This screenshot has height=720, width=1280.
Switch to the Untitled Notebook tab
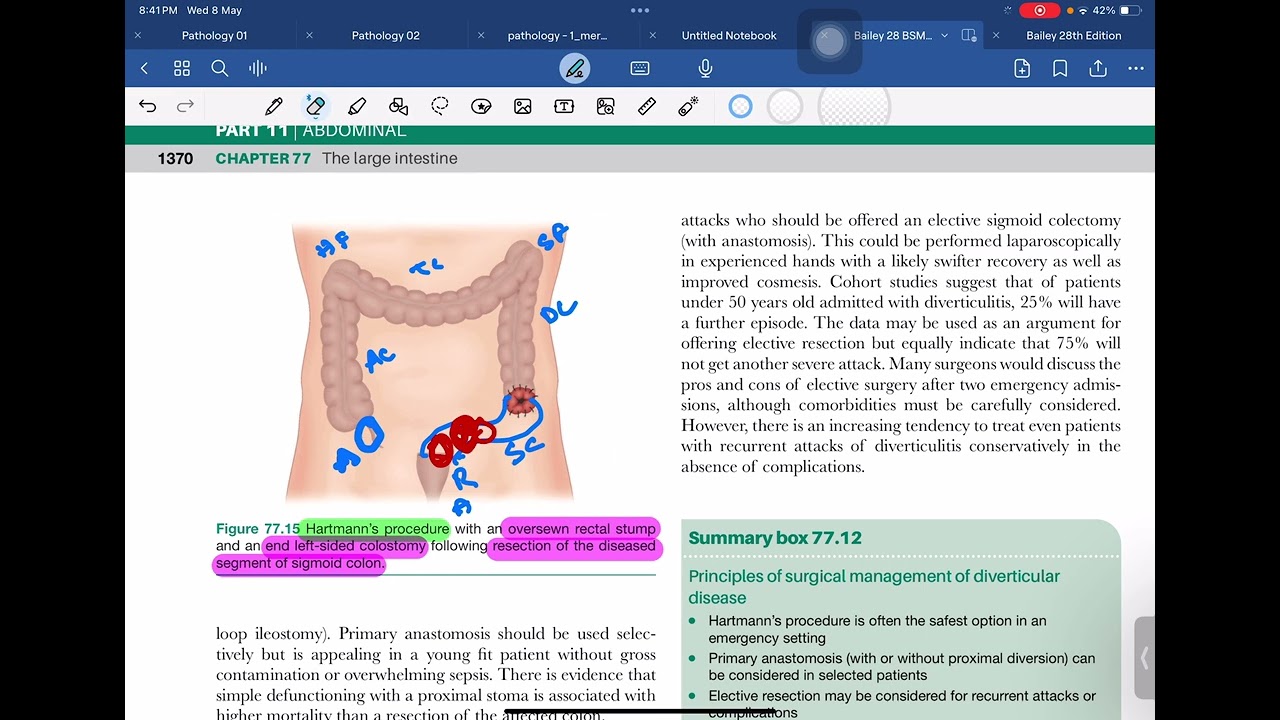(729, 35)
